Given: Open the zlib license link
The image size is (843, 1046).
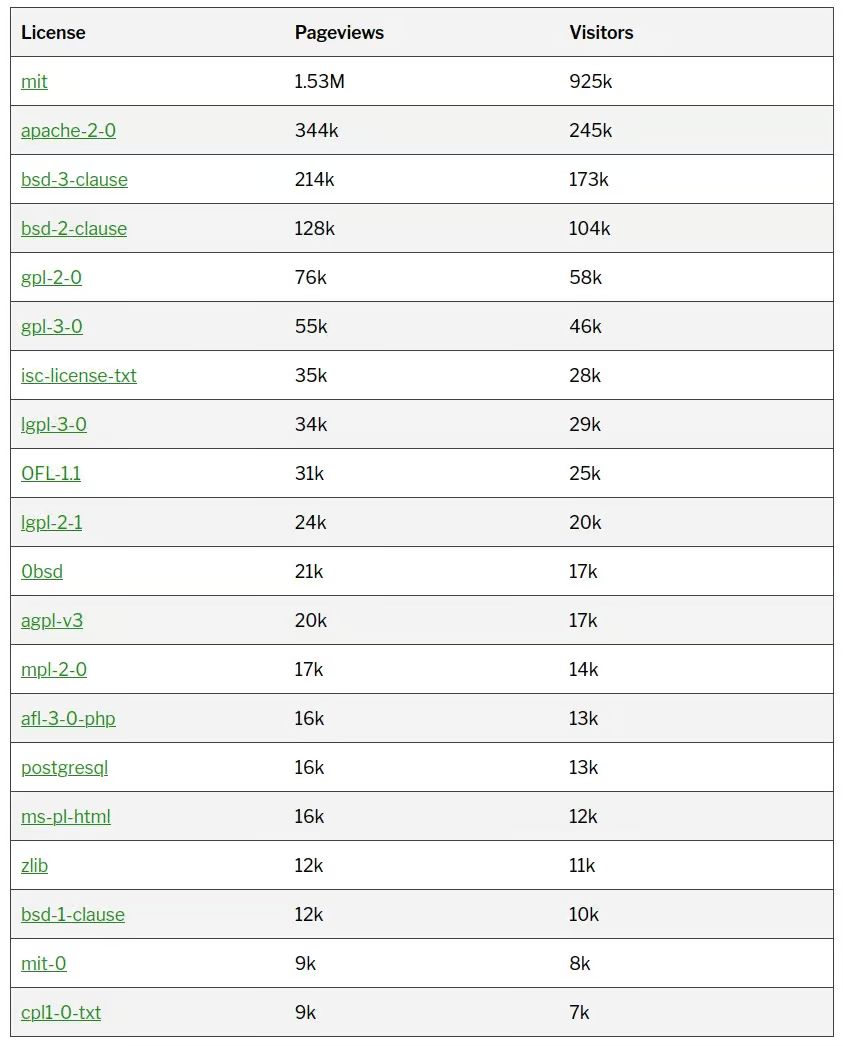Looking at the screenshot, I should pos(34,866).
